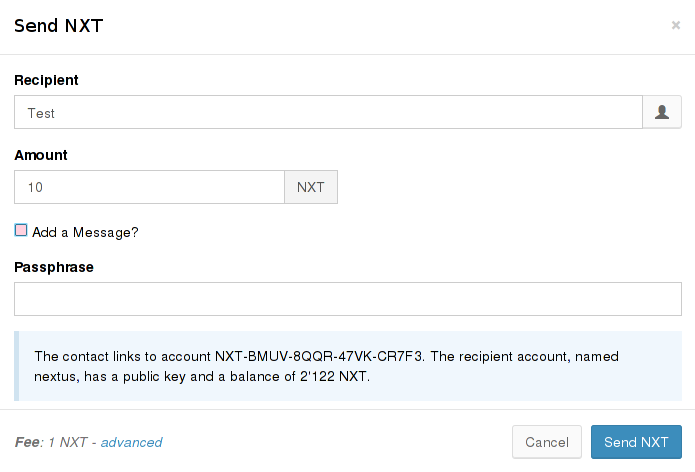Focus the empty Passphrase field
The width and height of the screenshot is (695, 472).
click(347, 299)
